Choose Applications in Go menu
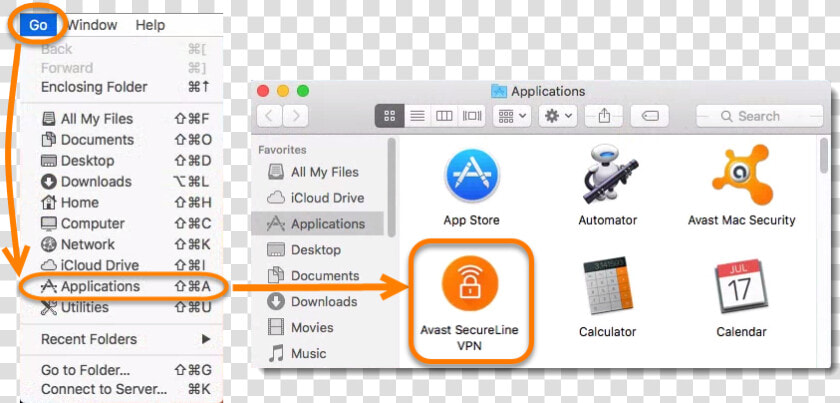The image size is (840, 403). tap(121, 286)
